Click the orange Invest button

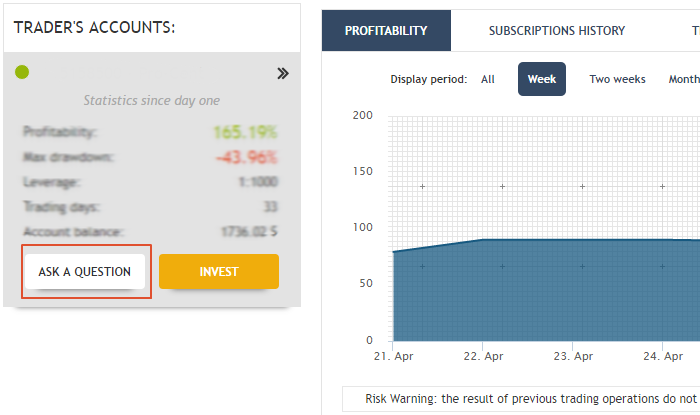pyautogui.click(x=219, y=271)
